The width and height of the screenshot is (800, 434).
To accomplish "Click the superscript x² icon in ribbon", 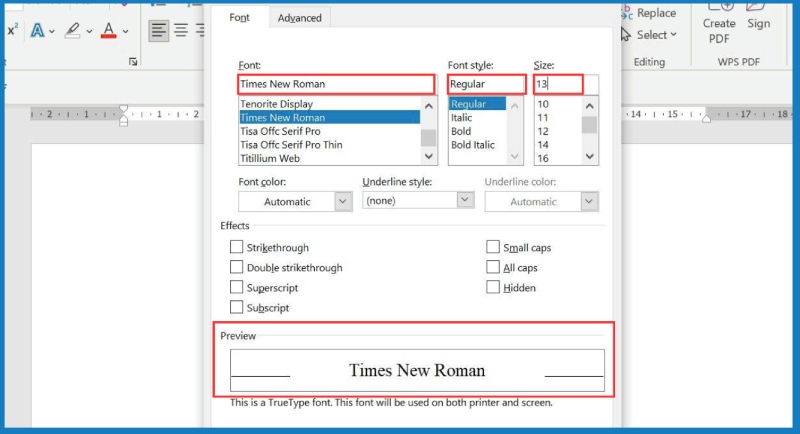I will point(13,30).
